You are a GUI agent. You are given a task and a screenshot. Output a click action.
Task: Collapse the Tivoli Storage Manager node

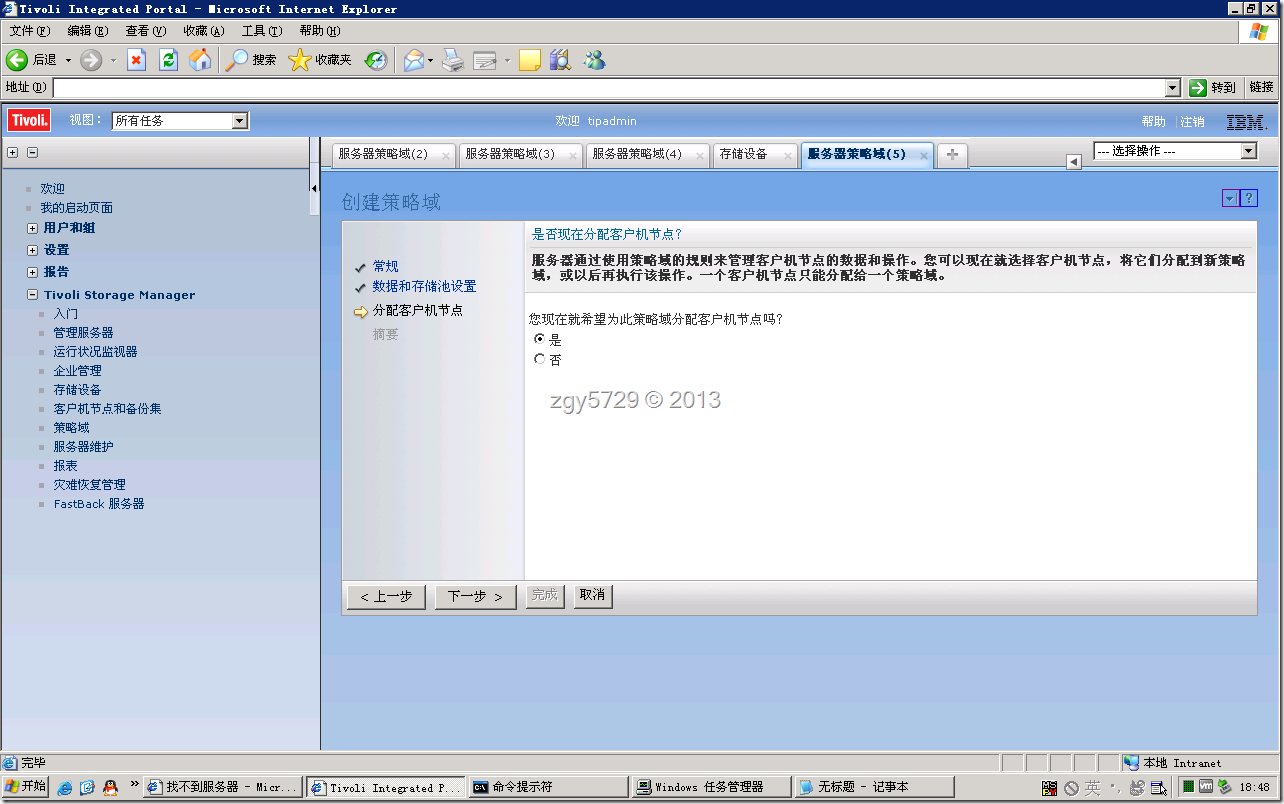33,295
